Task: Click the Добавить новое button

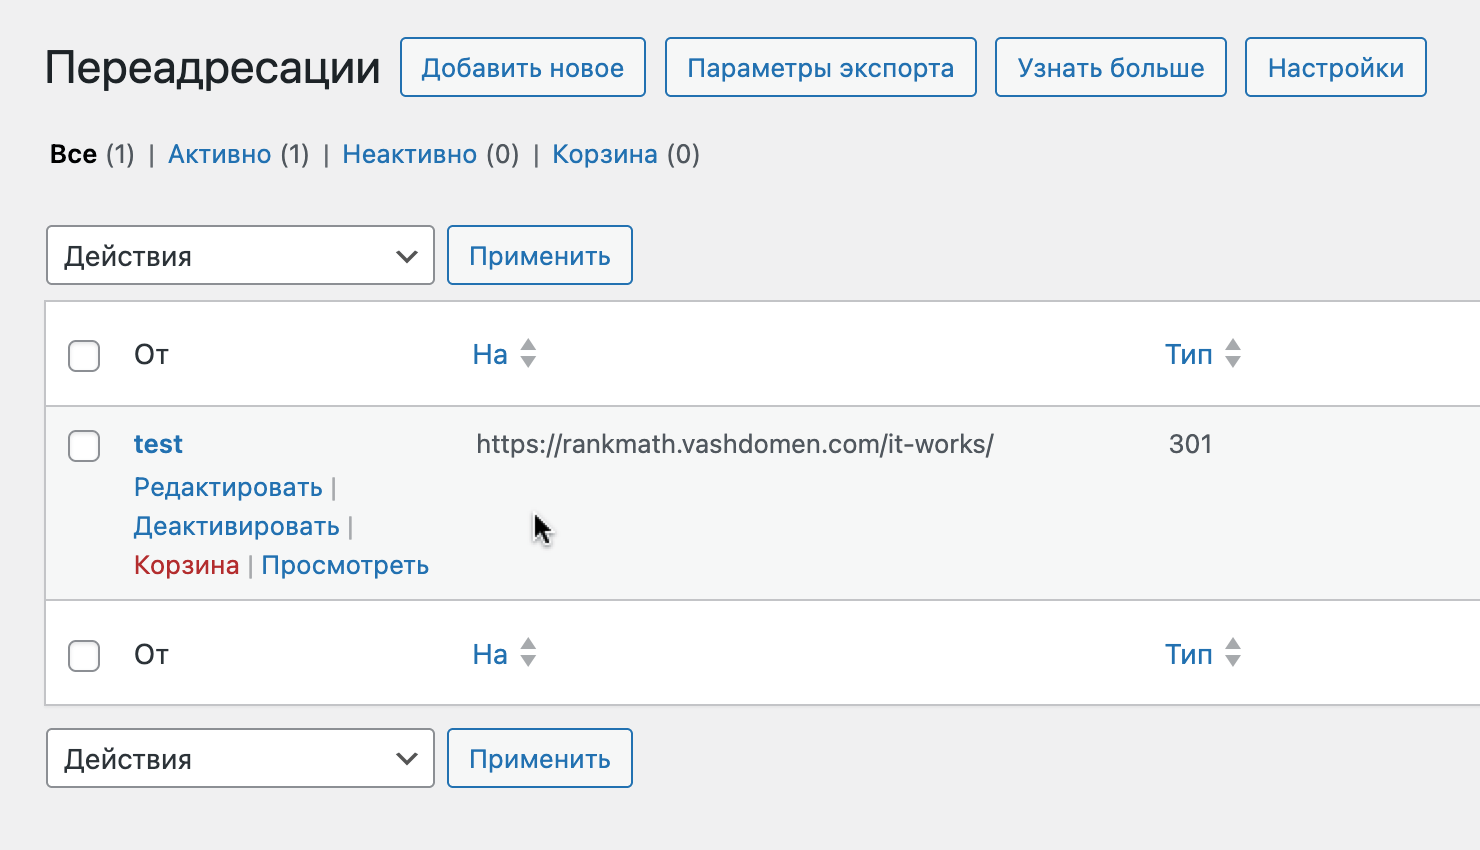Action: [523, 67]
